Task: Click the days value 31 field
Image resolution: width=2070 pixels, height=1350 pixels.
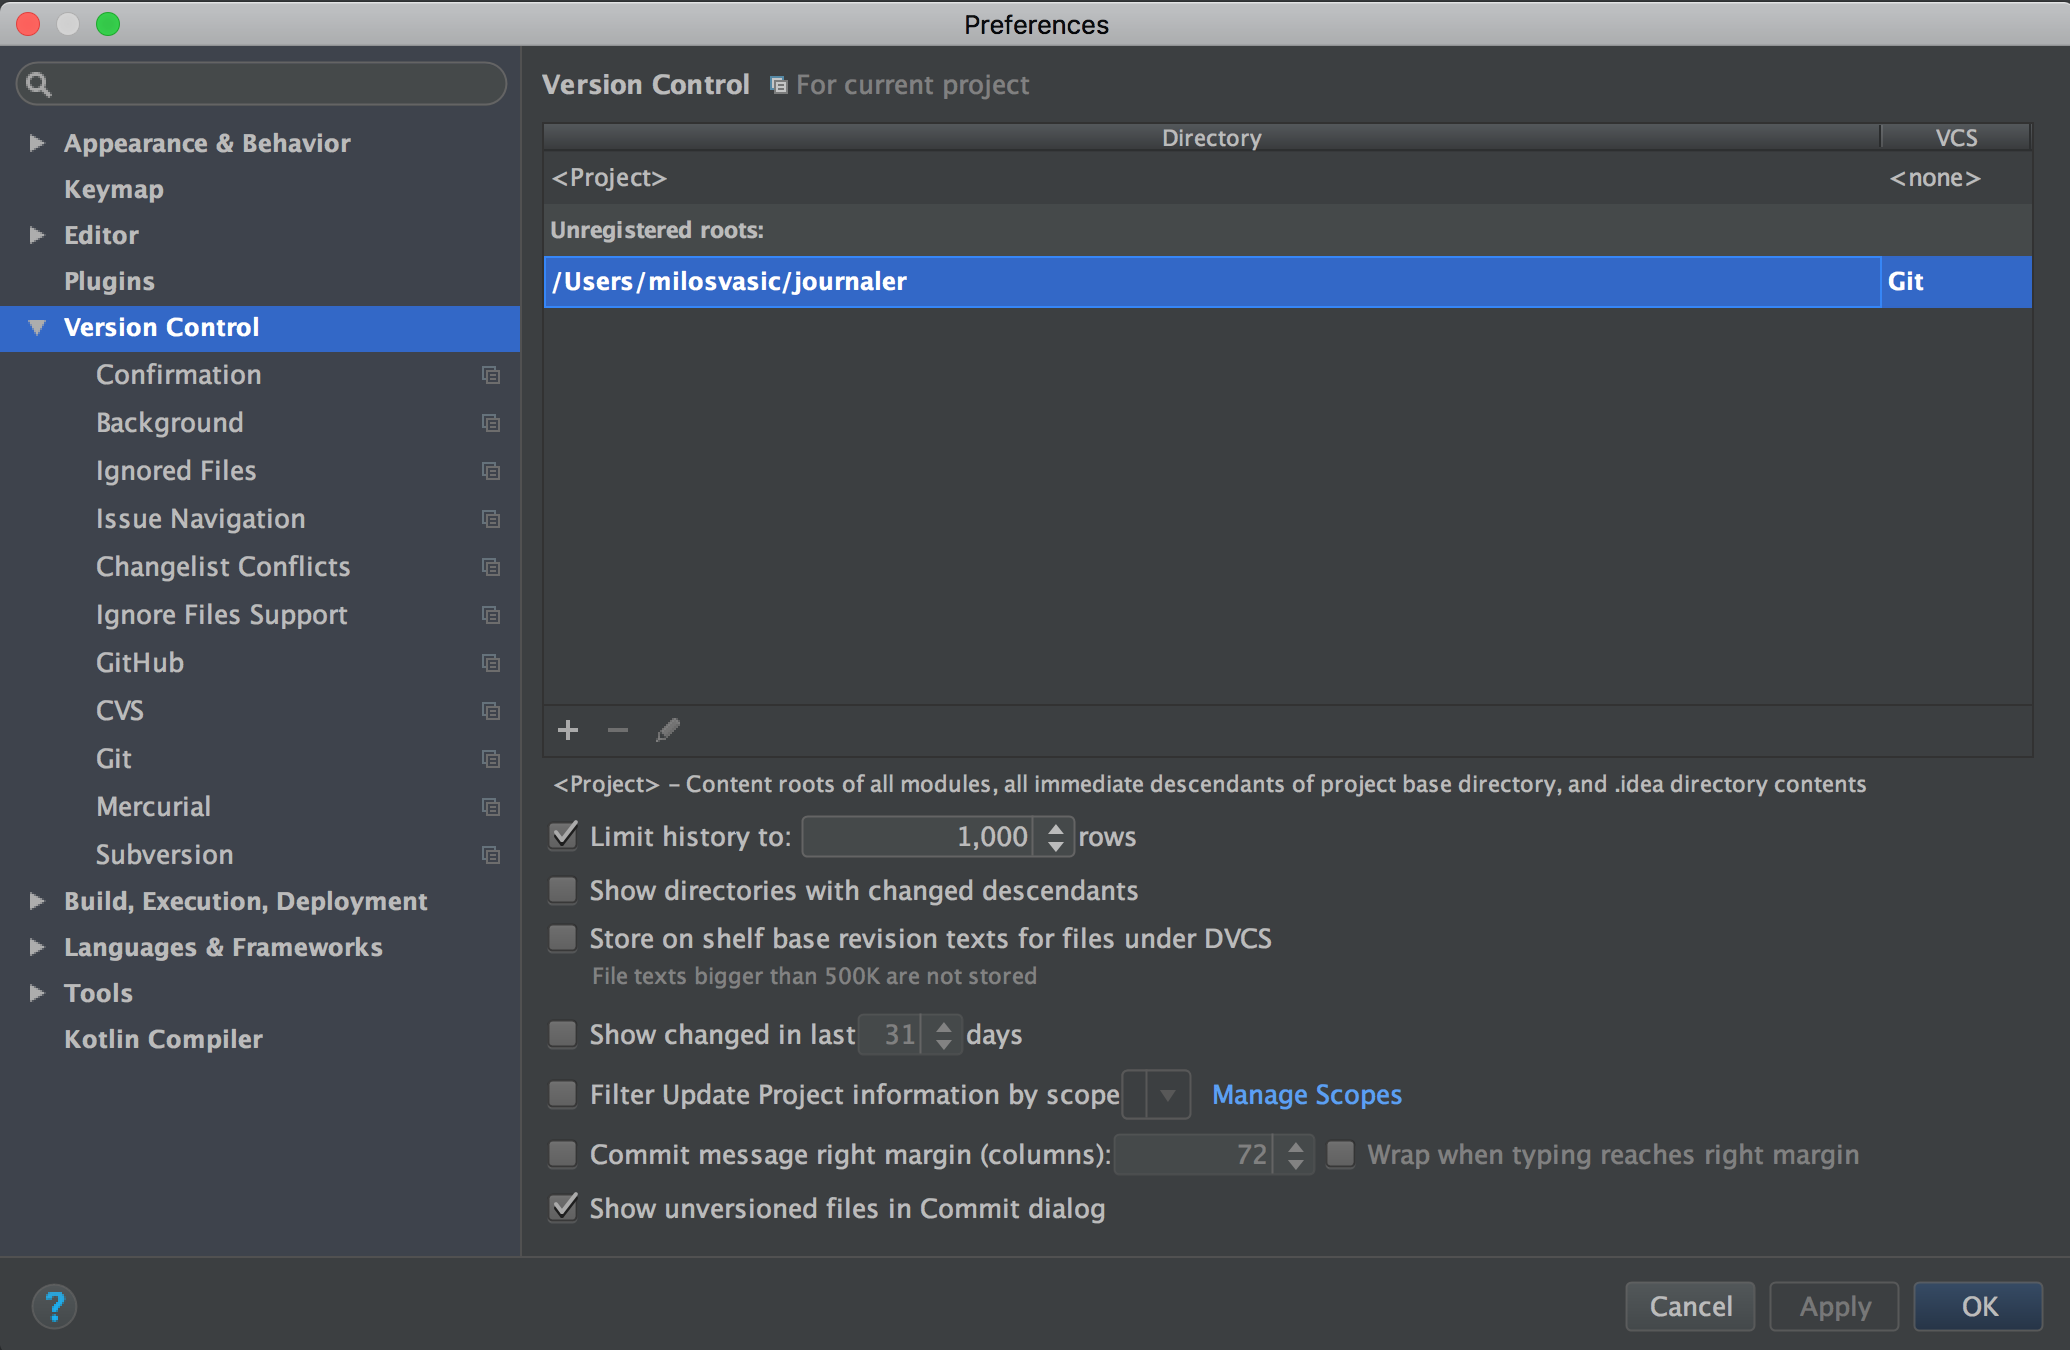Action: (x=890, y=1035)
